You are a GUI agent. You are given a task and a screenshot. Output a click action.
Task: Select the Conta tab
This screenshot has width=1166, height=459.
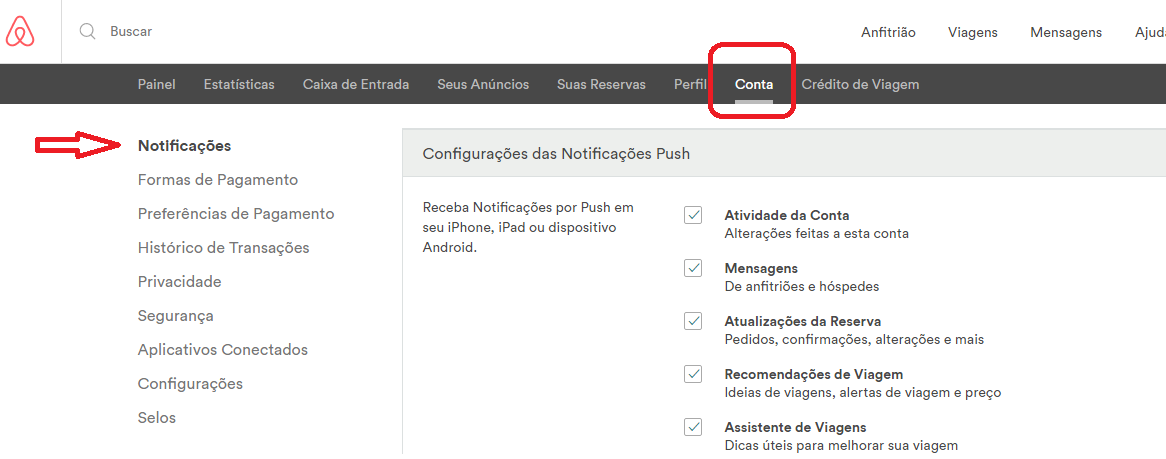click(x=754, y=84)
